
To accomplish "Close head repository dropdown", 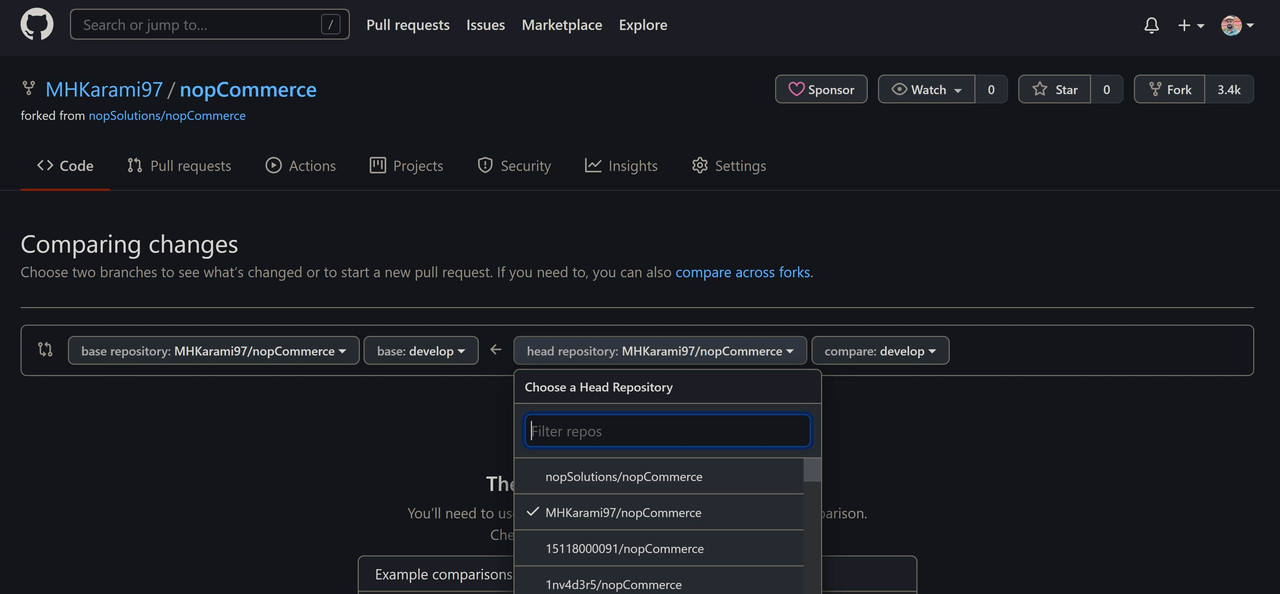I will pos(660,350).
